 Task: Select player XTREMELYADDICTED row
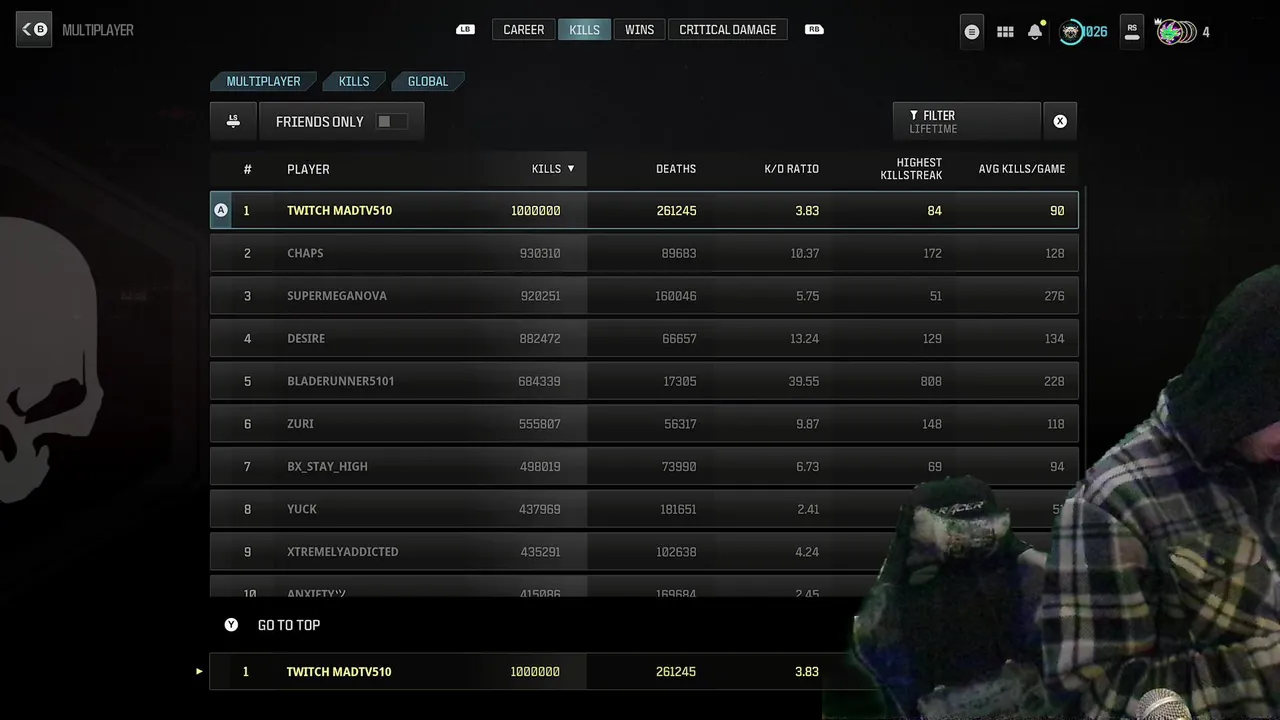coord(644,552)
